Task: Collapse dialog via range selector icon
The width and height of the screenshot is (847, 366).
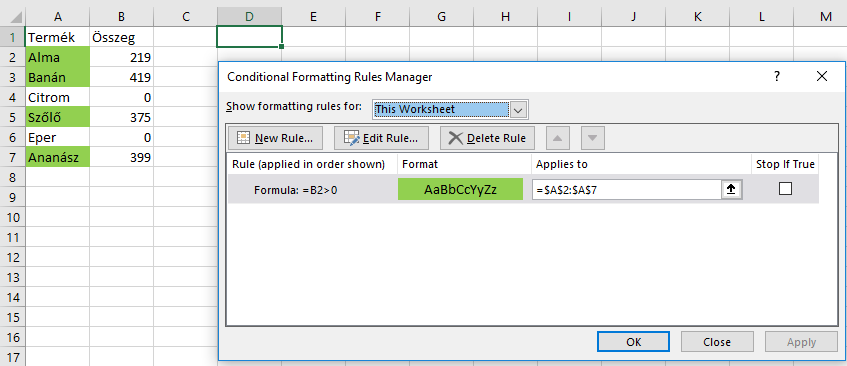Action: pyautogui.click(x=733, y=189)
